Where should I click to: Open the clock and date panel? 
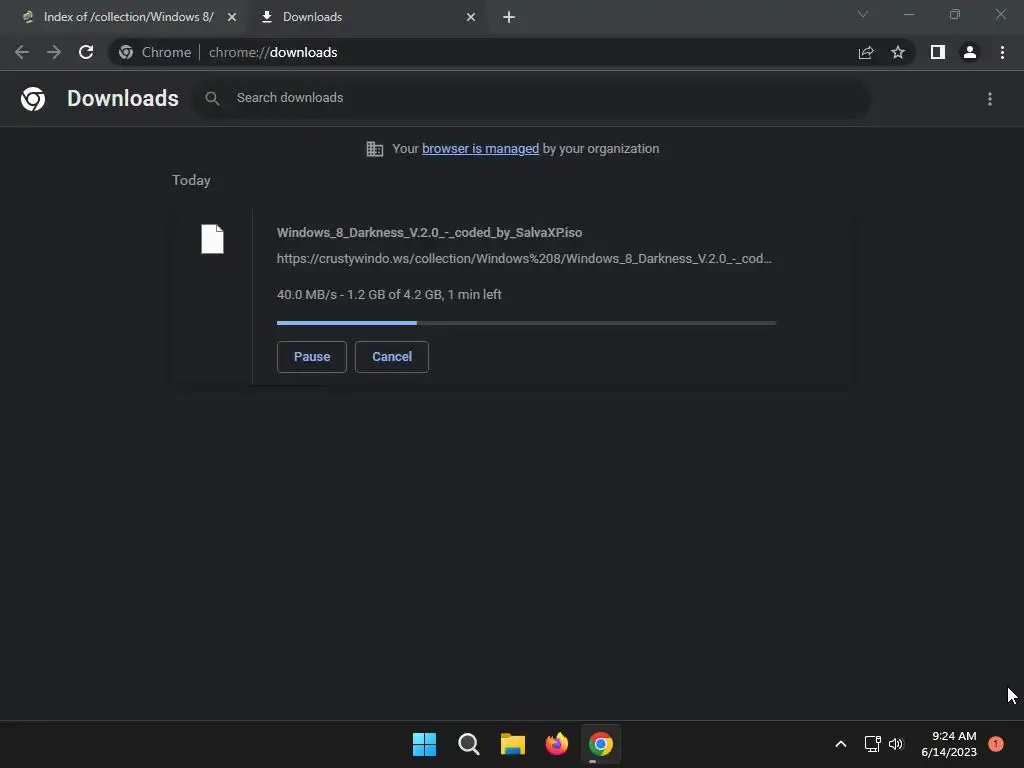click(949, 744)
